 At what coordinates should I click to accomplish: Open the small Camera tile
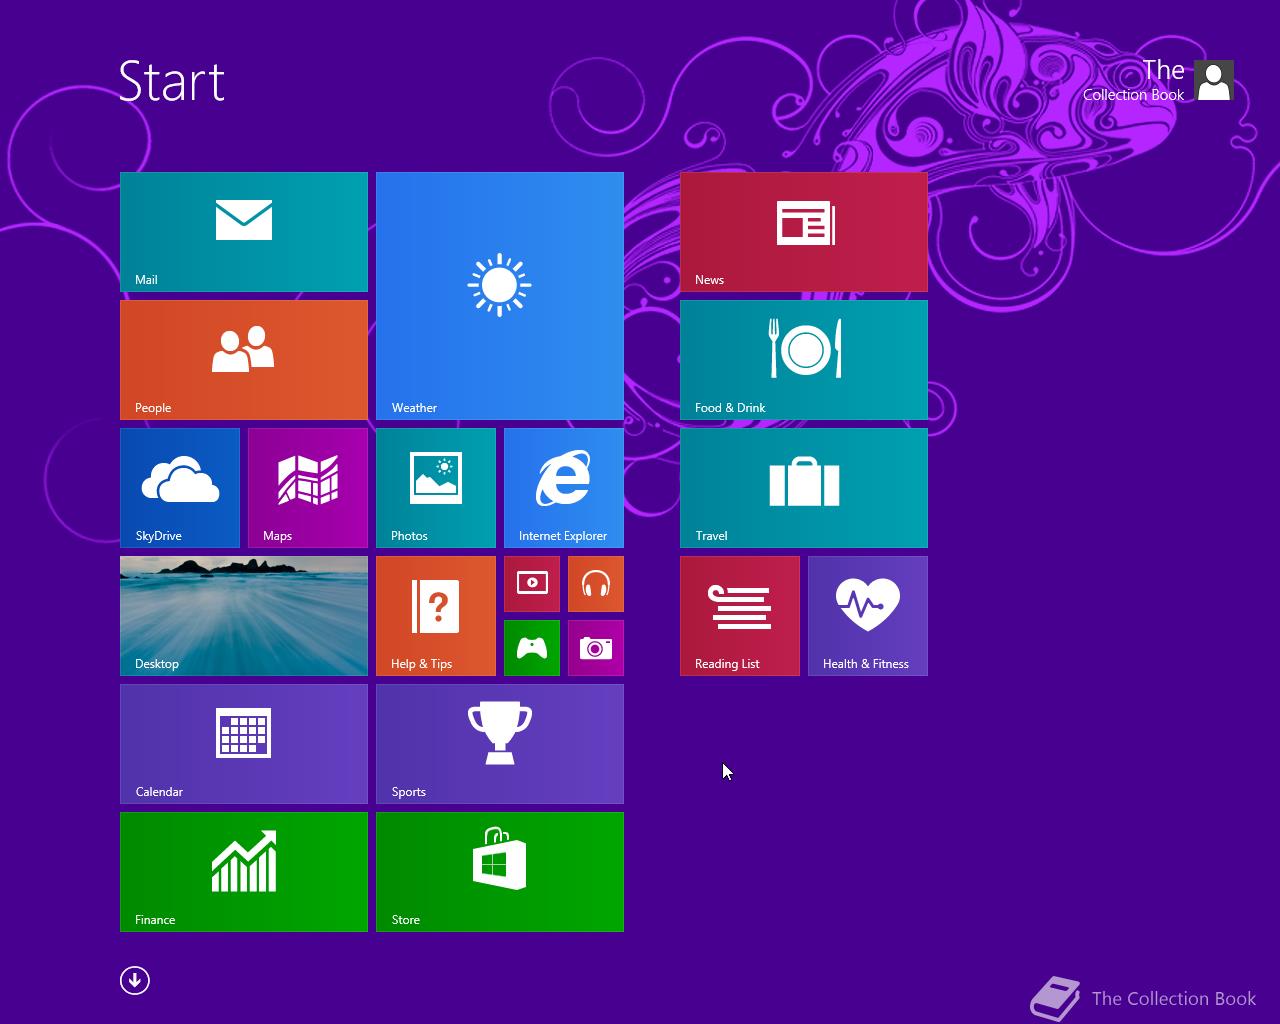[x=596, y=648]
